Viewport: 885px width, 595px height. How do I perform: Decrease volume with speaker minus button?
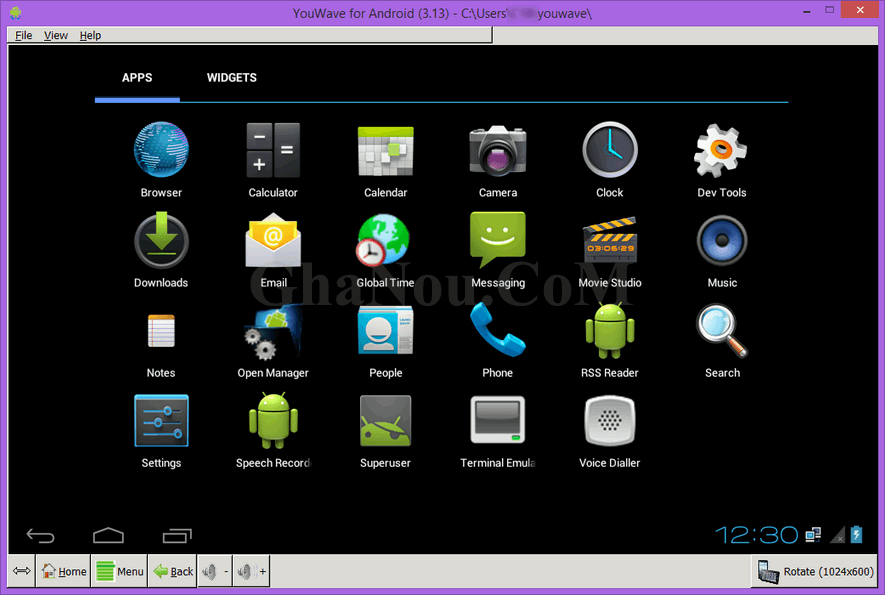click(215, 571)
